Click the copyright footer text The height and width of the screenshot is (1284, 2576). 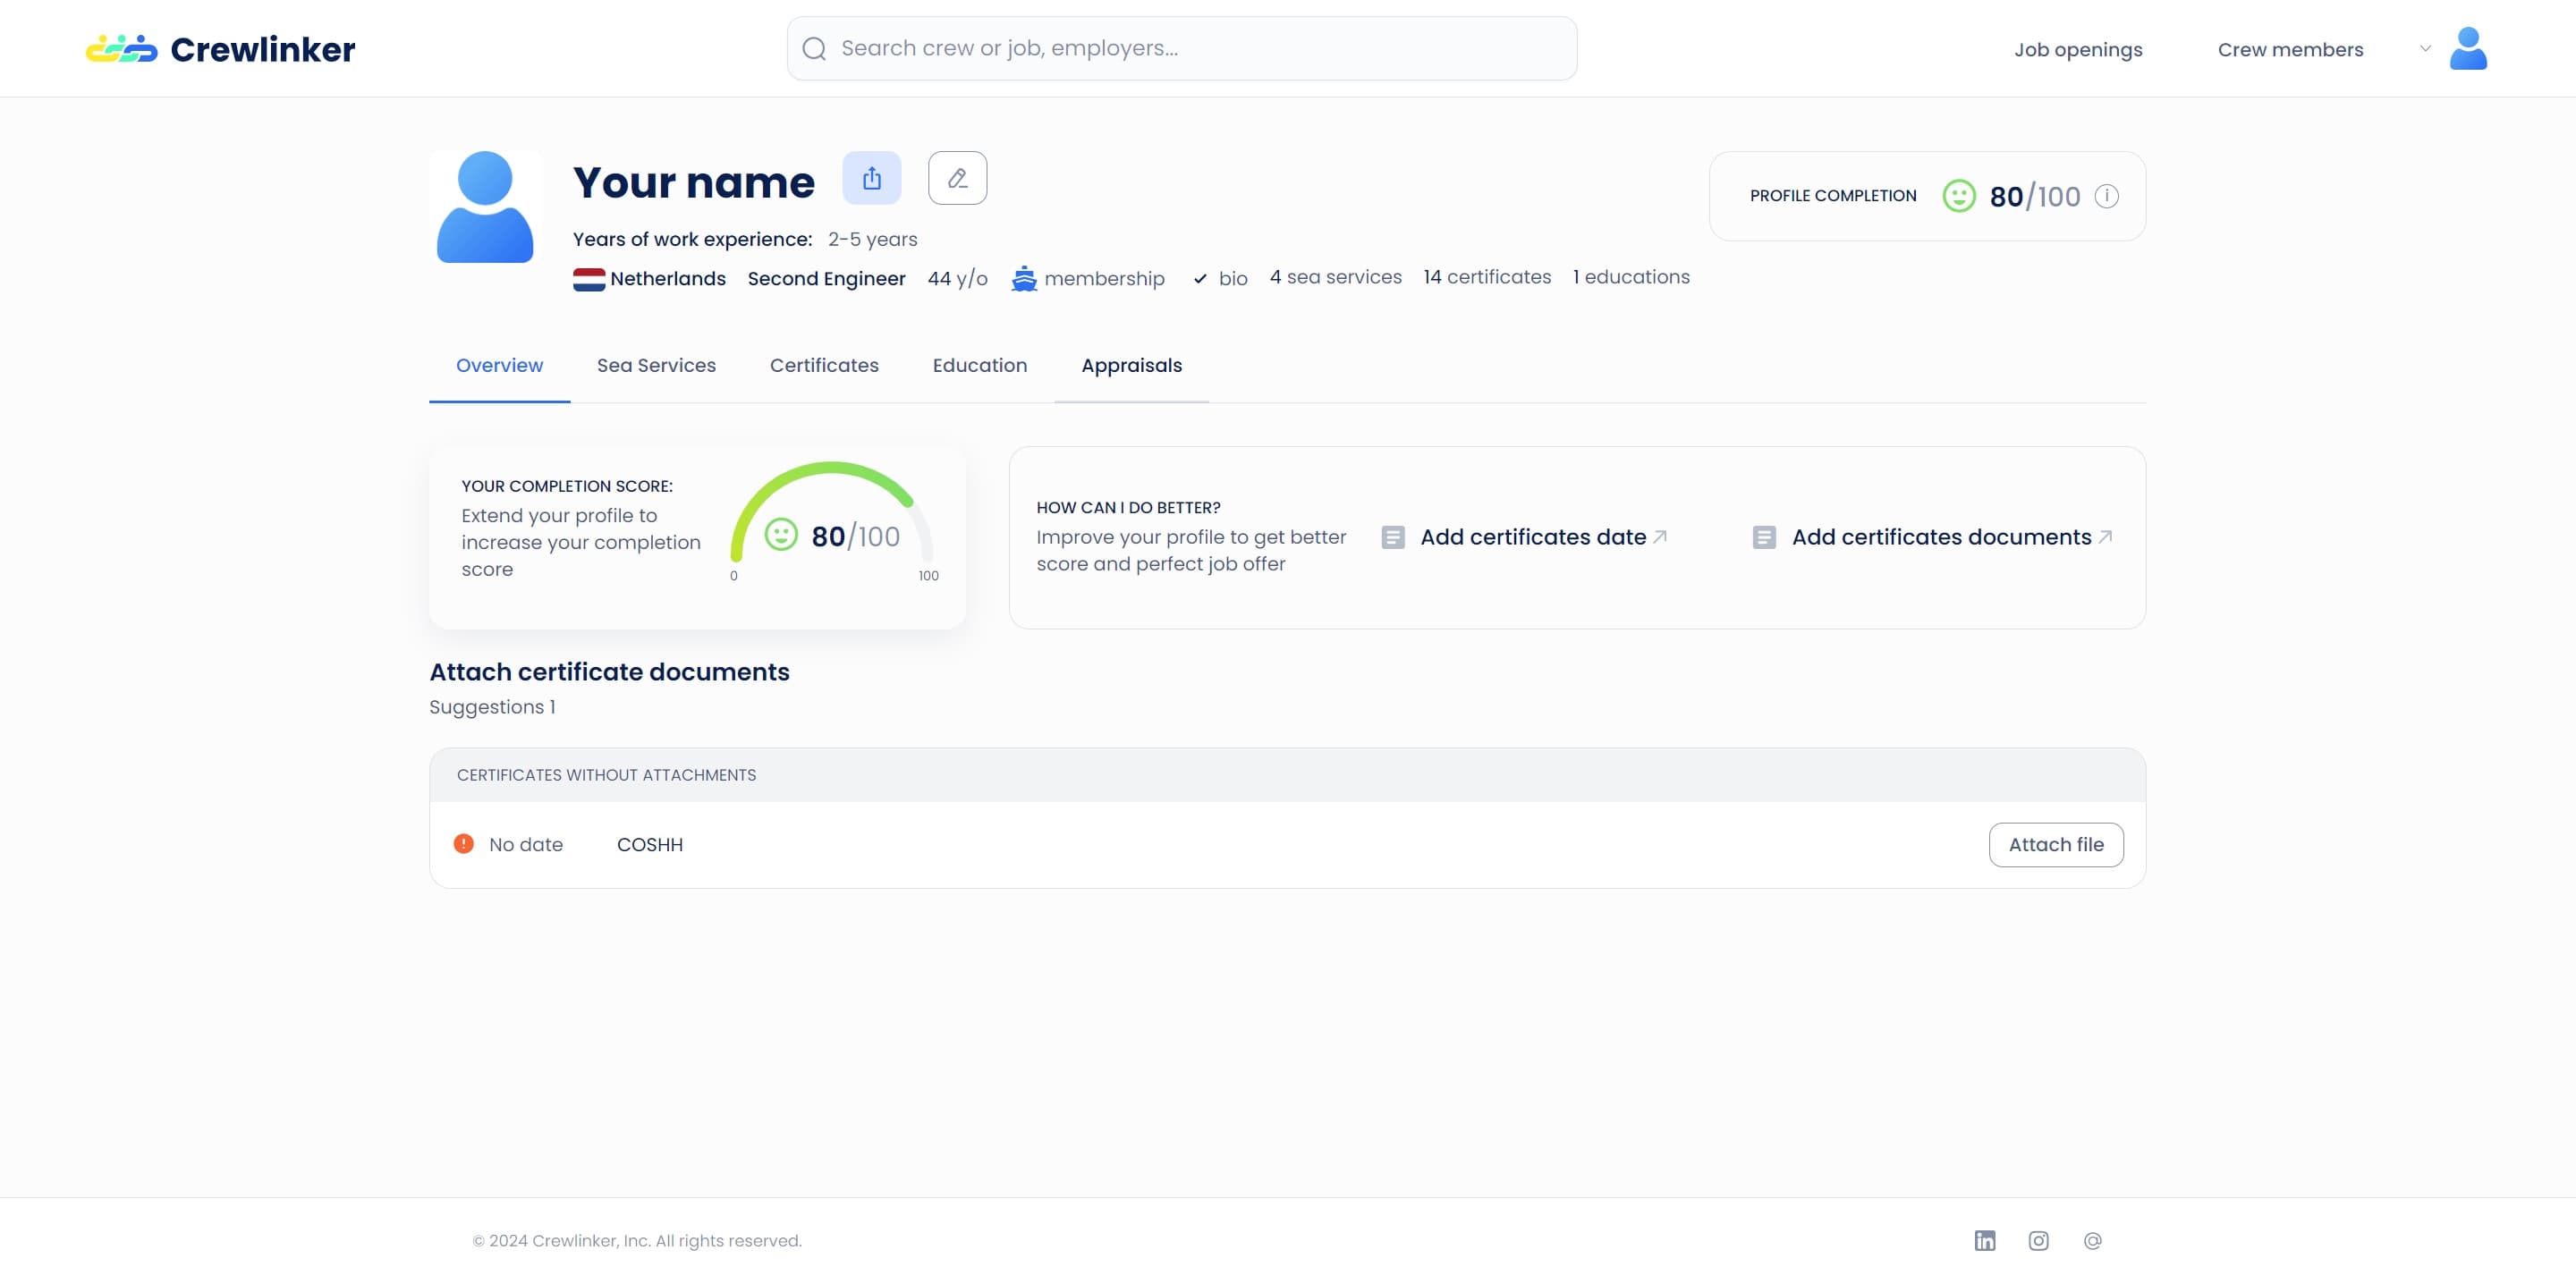click(636, 1241)
